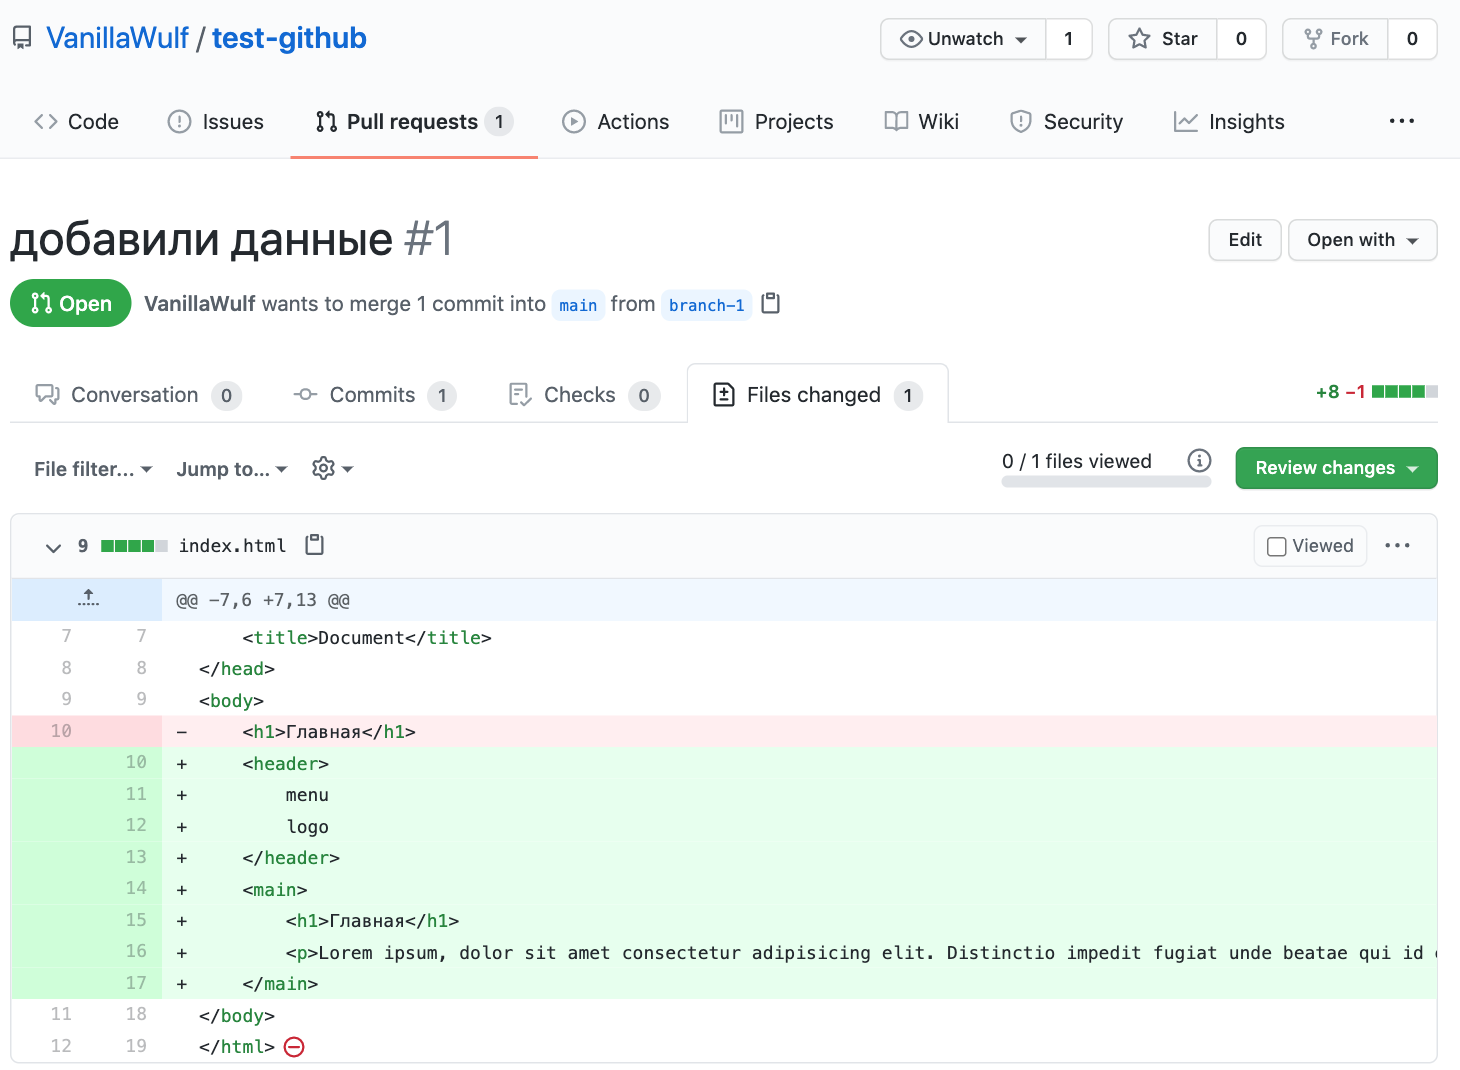Open index.html file options ellipsis menu
1460x1070 pixels.
[x=1397, y=545]
